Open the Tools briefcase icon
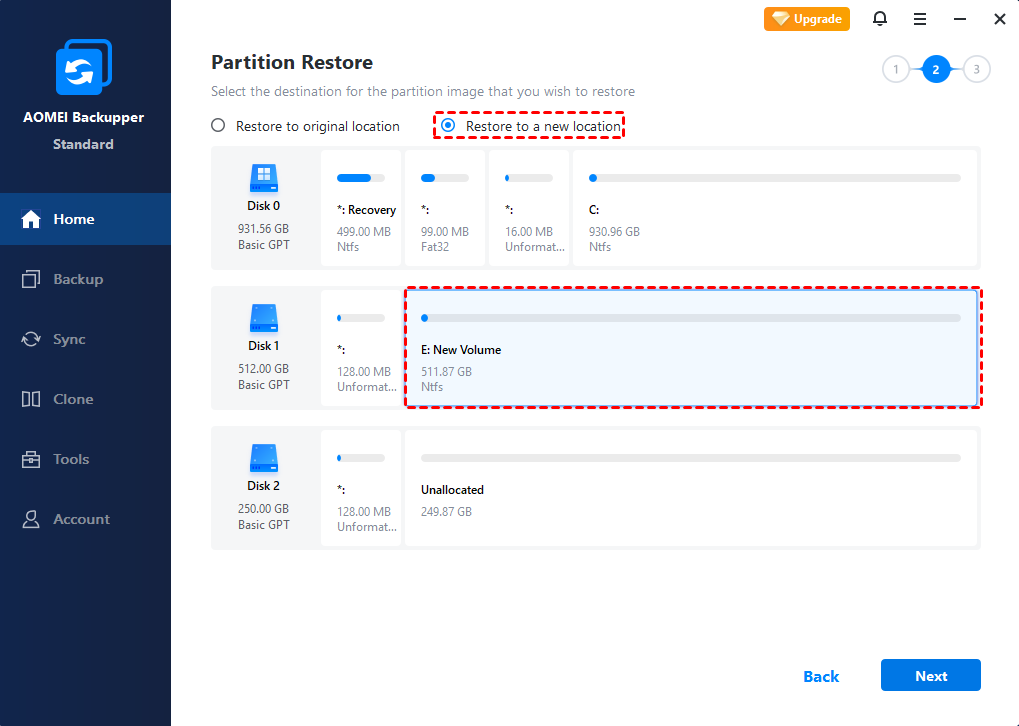 click(x=31, y=459)
